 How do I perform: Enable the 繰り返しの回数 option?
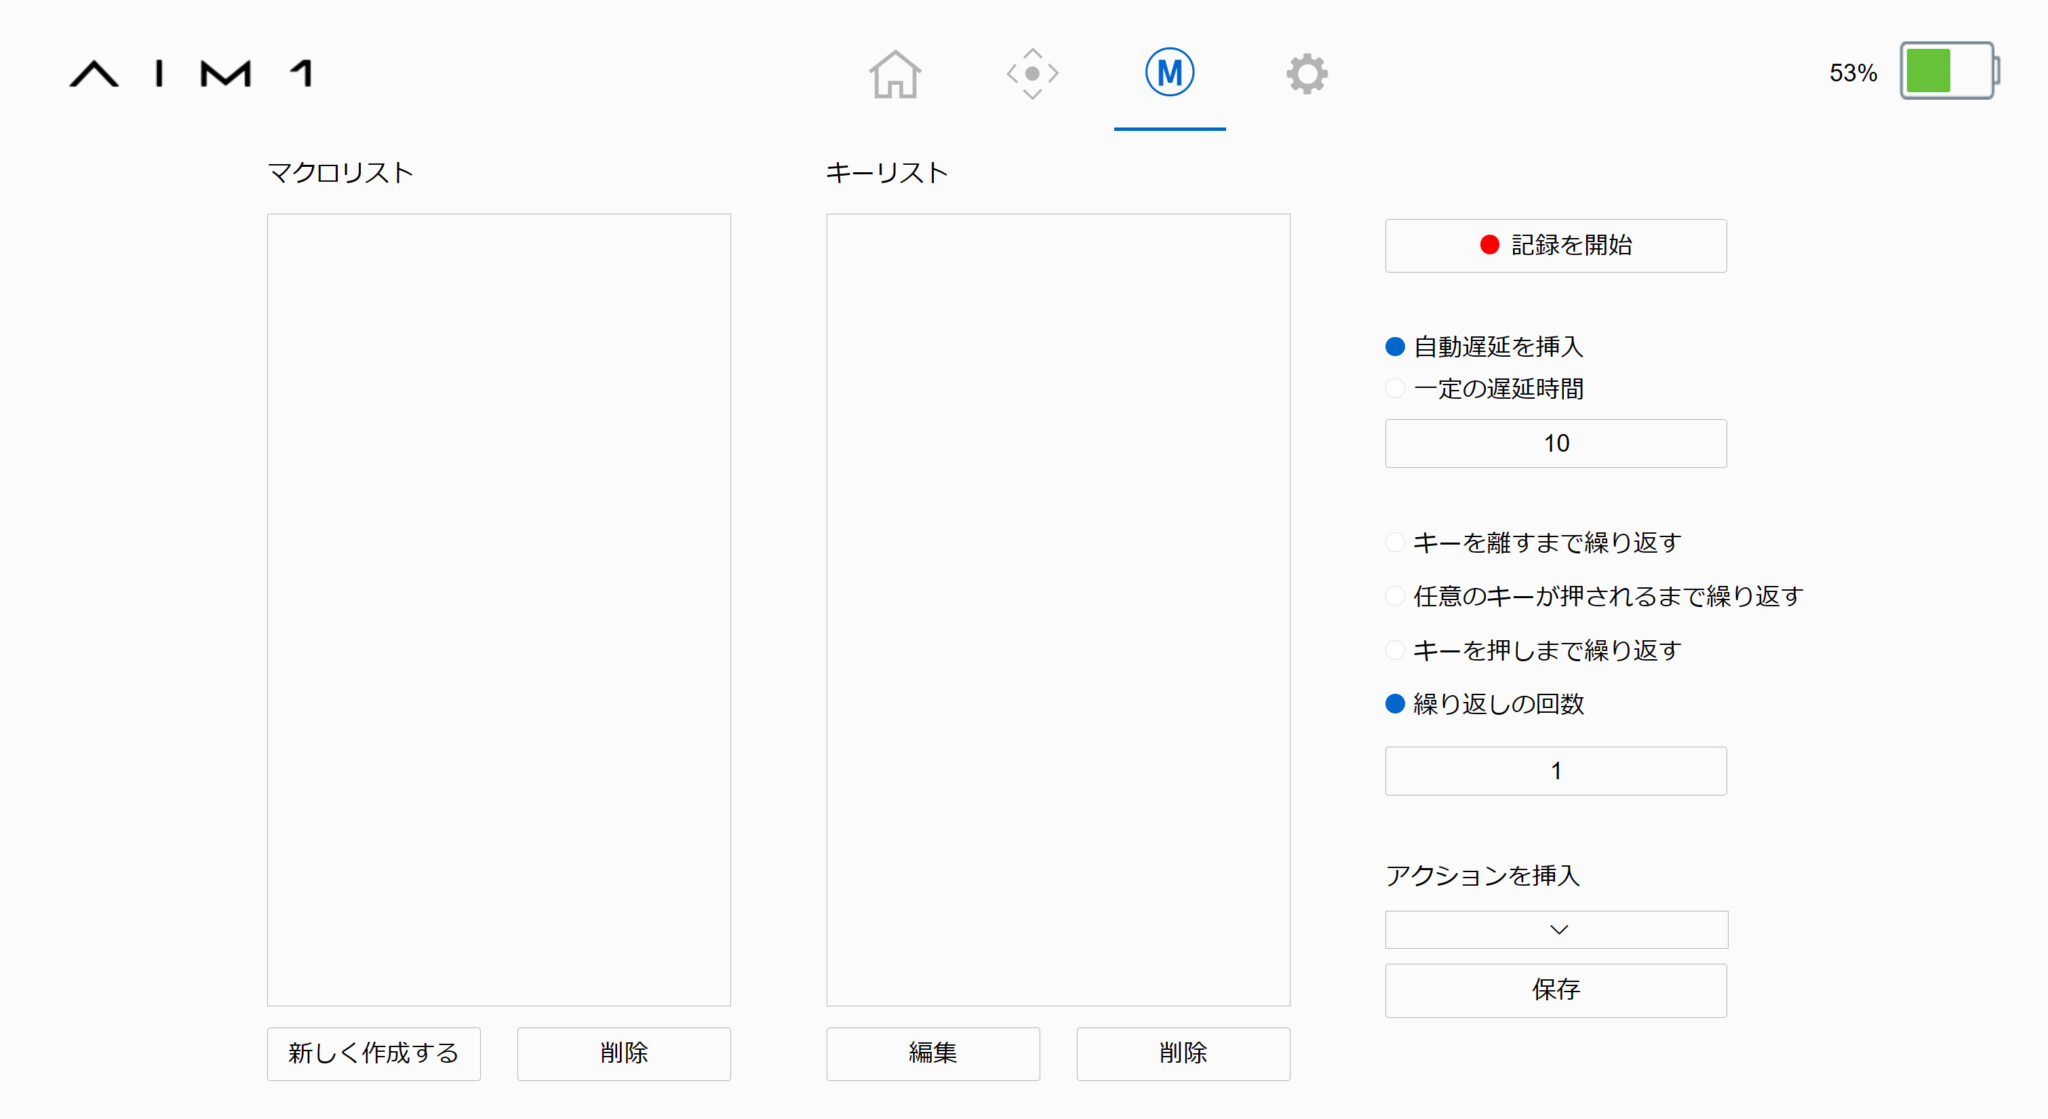(x=1393, y=704)
